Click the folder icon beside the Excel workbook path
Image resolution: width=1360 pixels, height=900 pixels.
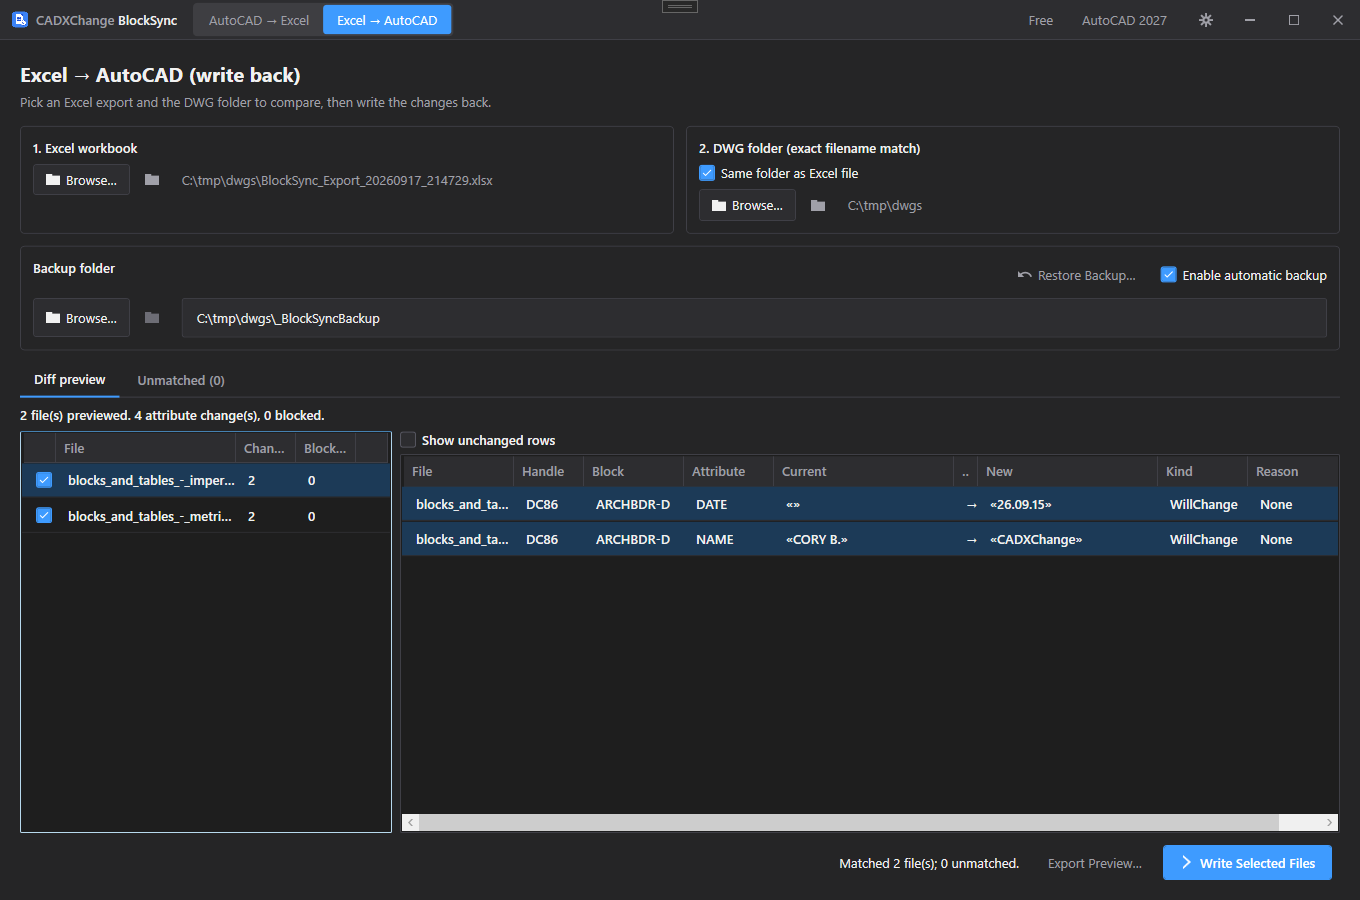[x=152, y=180]
